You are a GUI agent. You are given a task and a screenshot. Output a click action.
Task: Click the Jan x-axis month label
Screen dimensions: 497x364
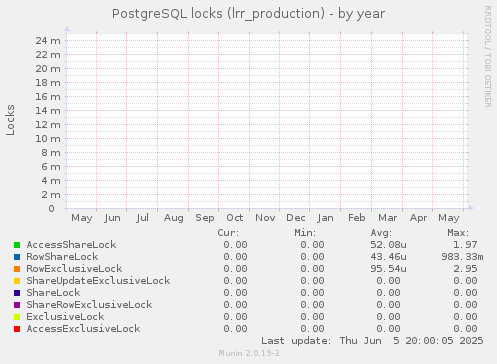point(325,218)
